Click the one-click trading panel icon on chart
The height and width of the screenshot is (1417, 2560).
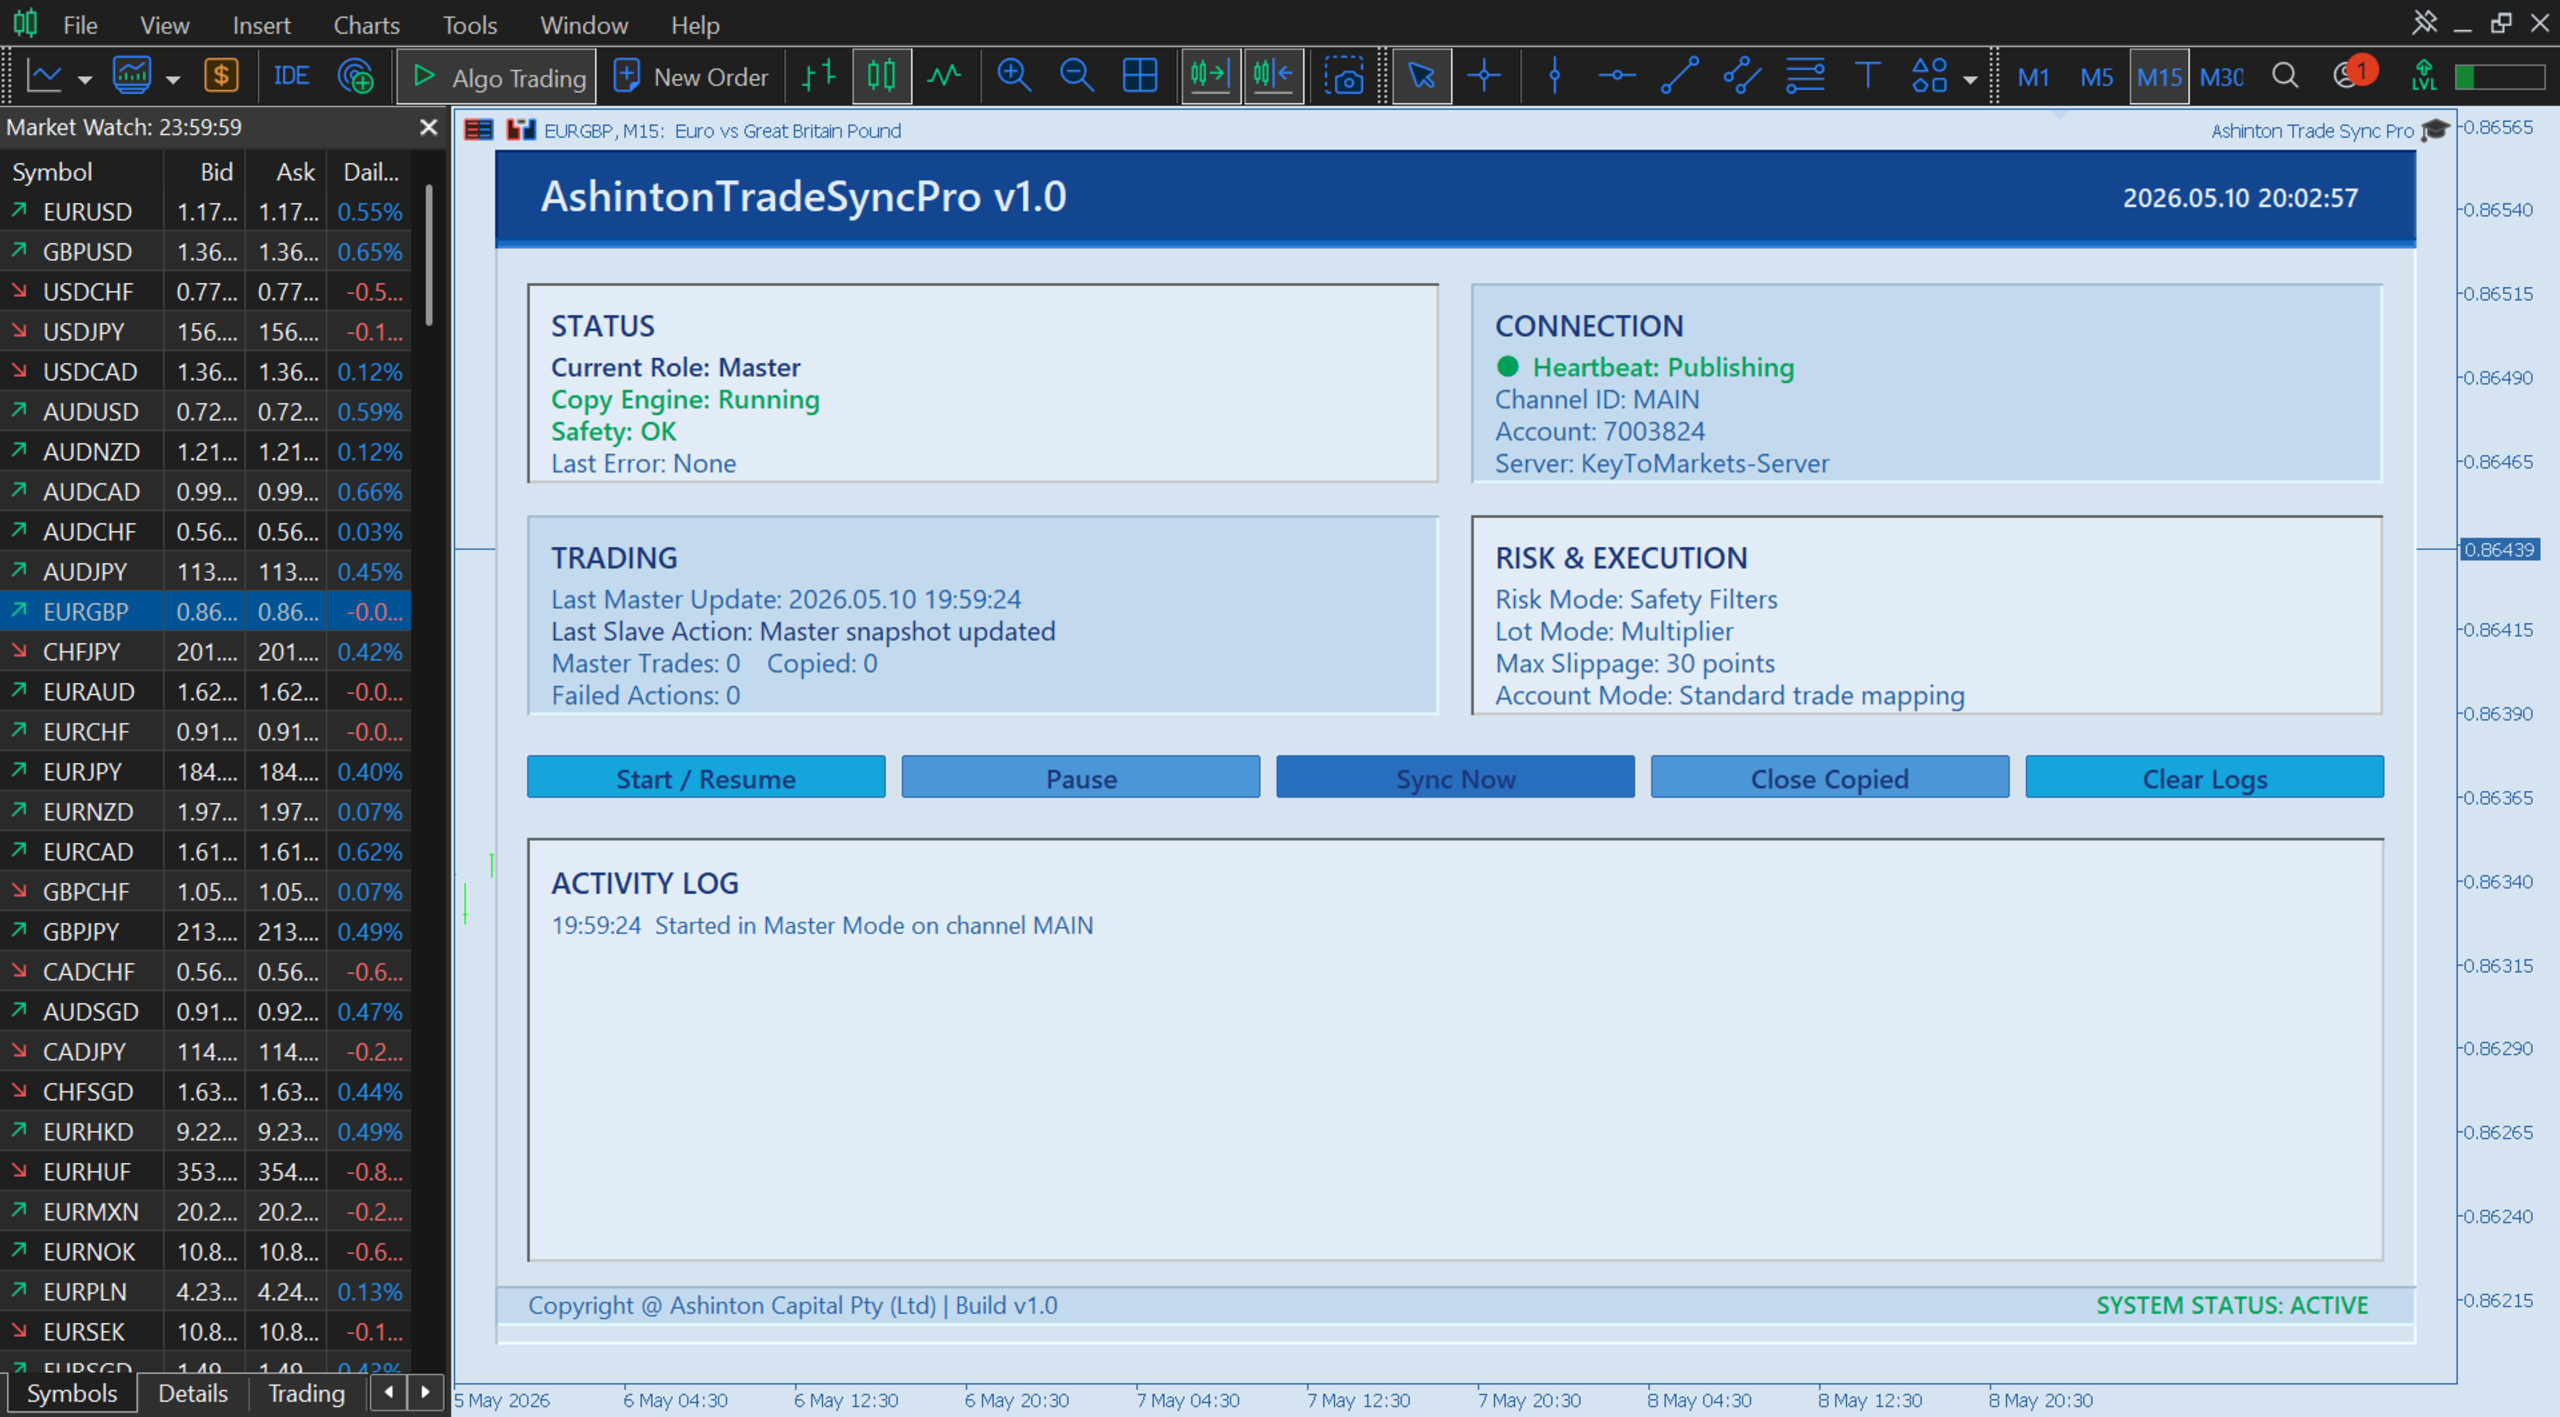click(x=479, y=130)
